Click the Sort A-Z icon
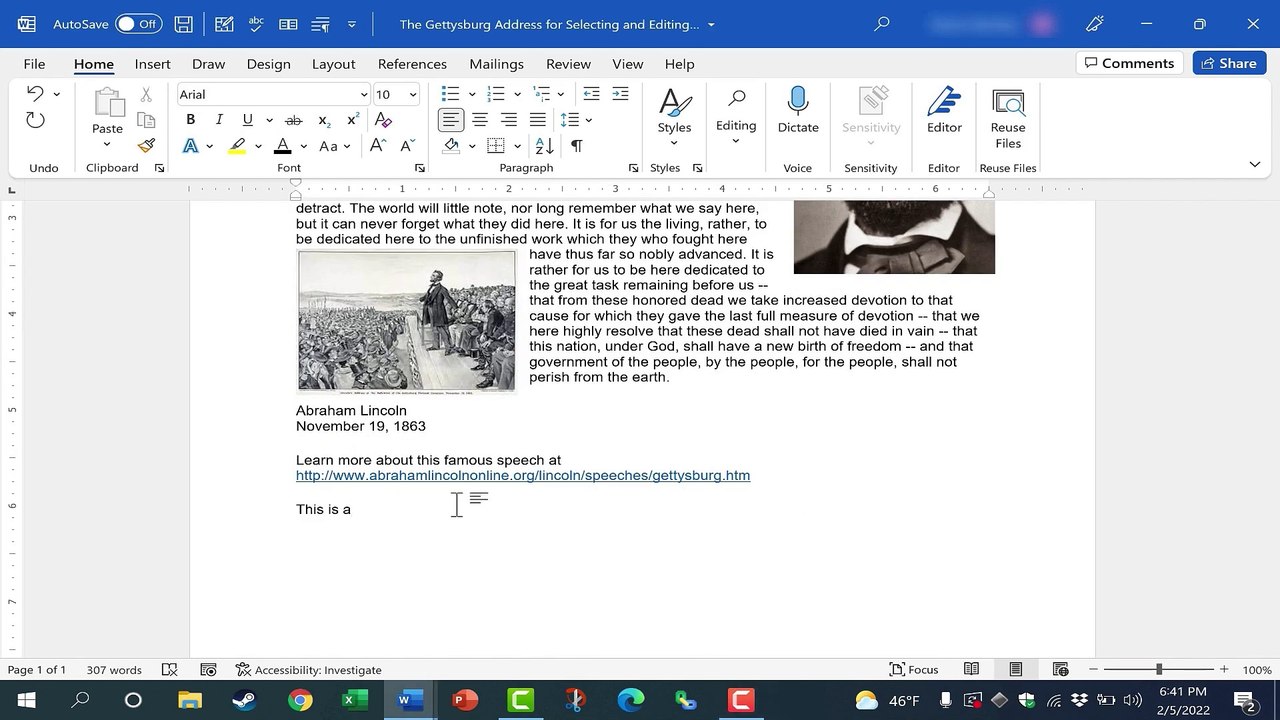Screen dimensions: 1280x720 tap(545, 146)
